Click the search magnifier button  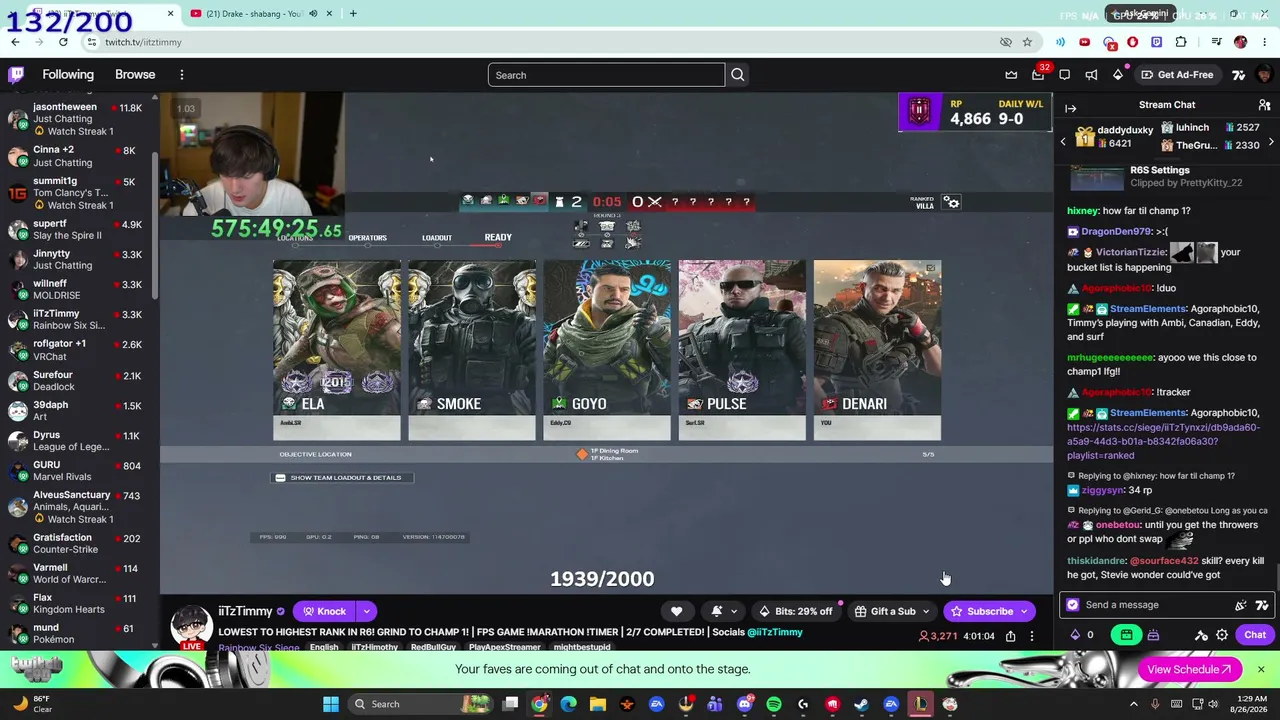click(738, 75)
